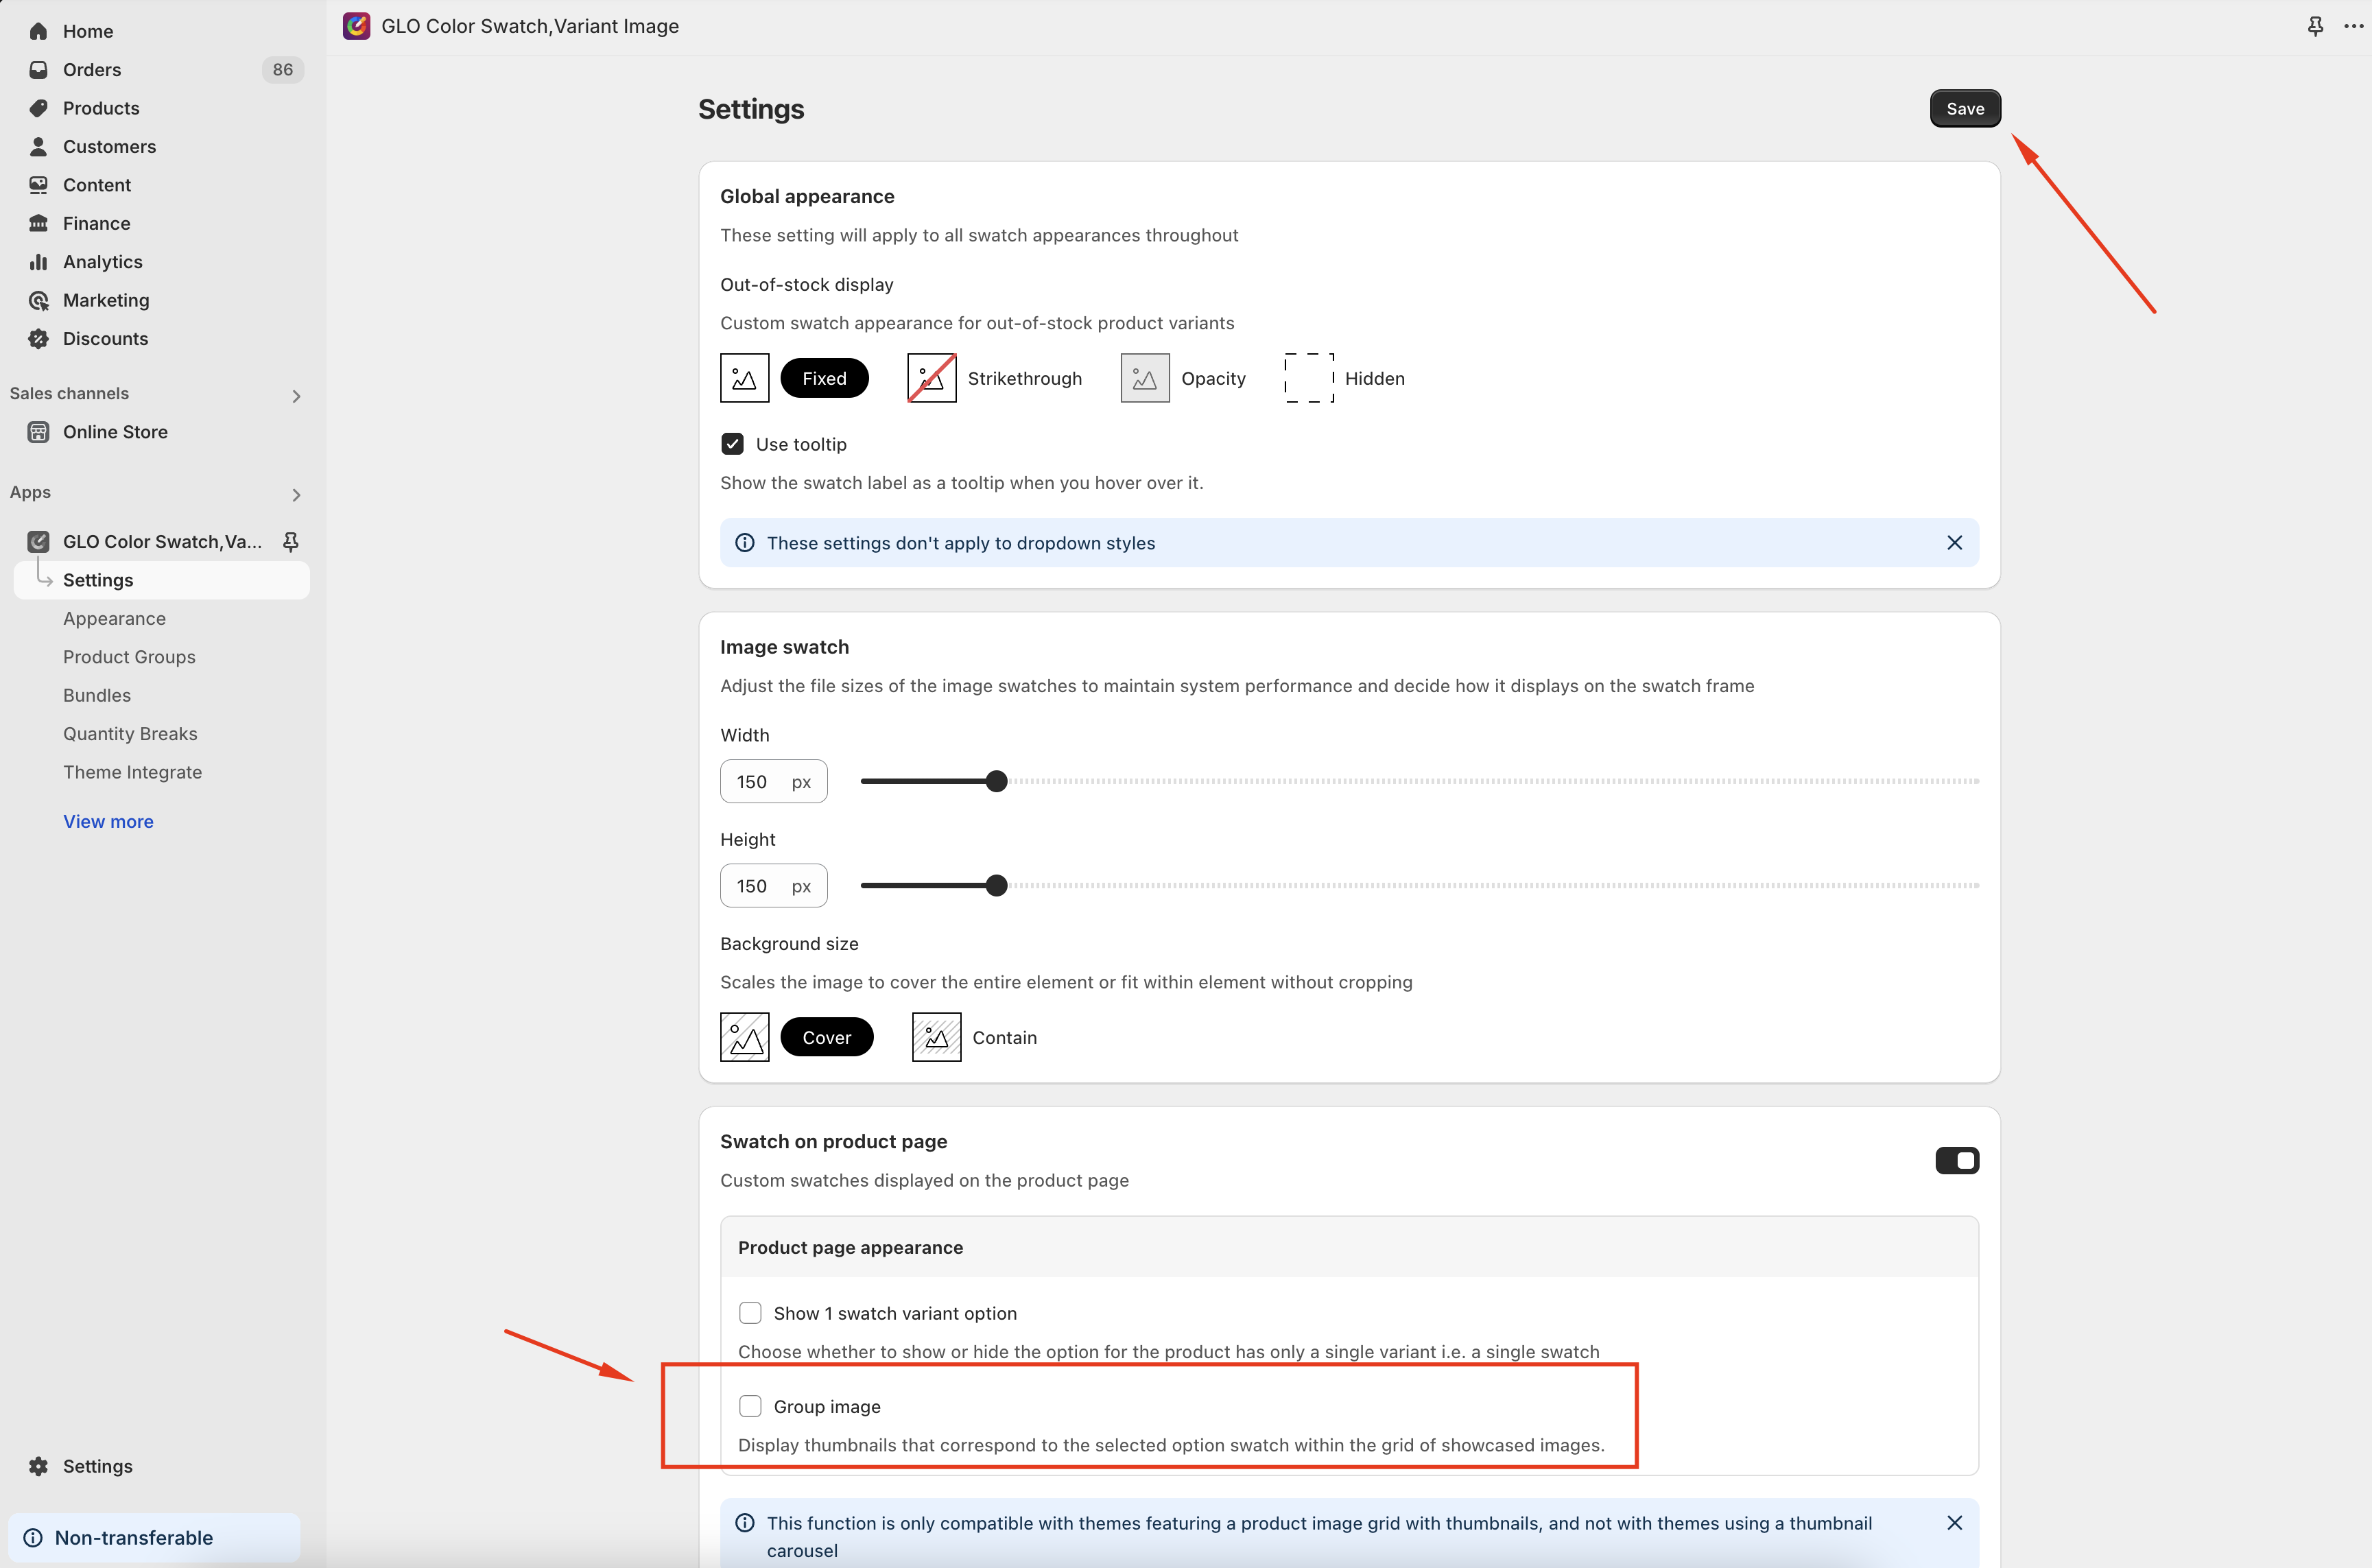Open the Settings submenu item
2372x1568 pixels.
point(162,580)
